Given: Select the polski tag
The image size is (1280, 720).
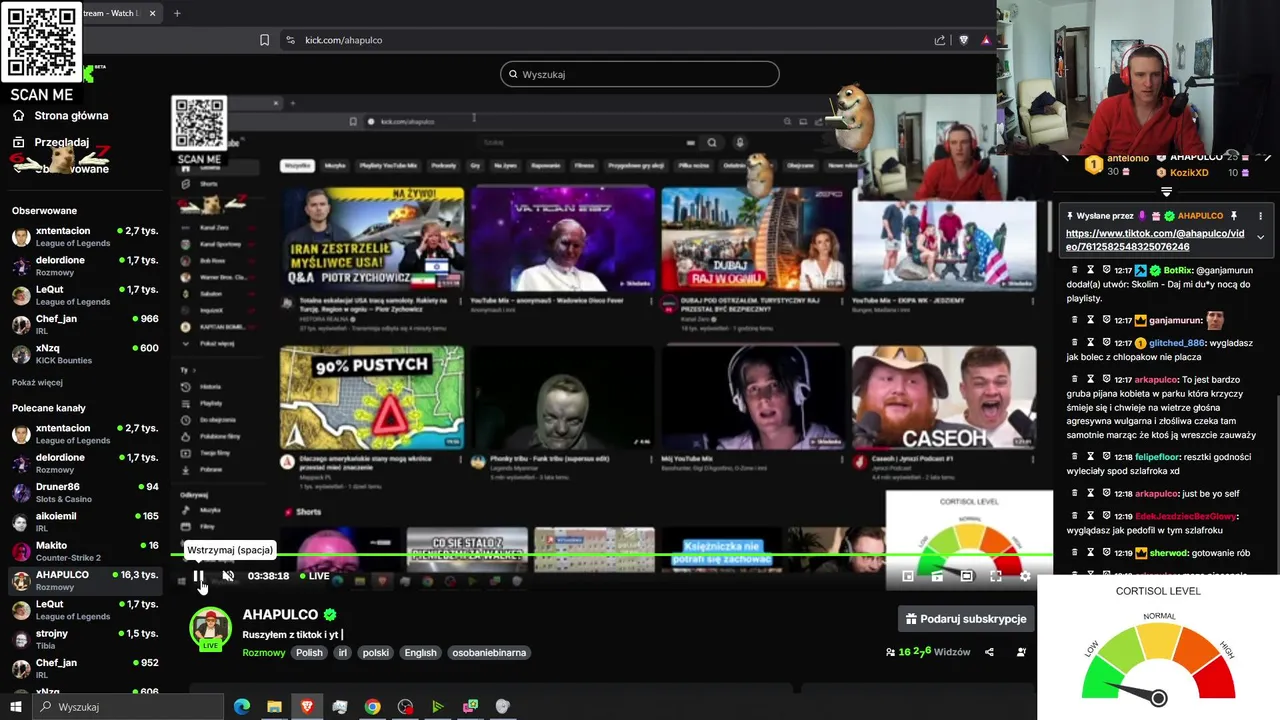Looking at the screenshot, I should click(376, 653).
